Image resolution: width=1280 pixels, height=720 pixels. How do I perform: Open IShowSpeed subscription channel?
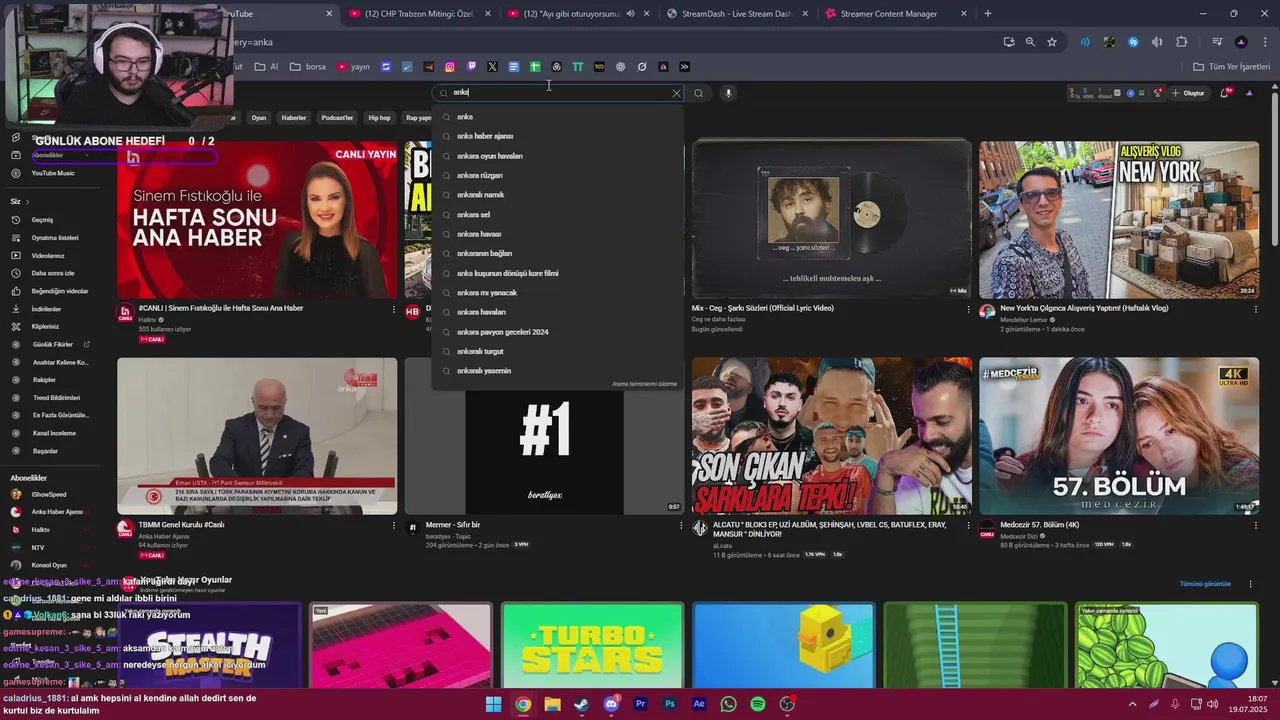48,494
